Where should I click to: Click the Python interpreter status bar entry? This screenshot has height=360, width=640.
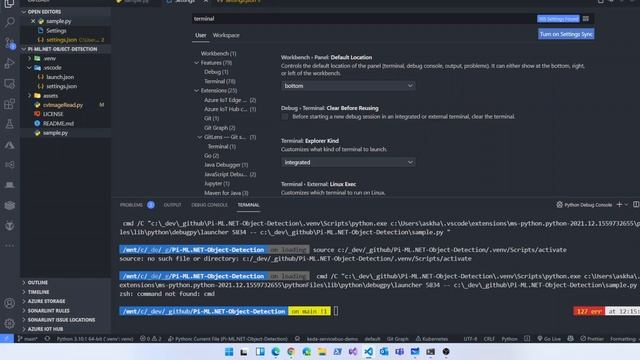click(x=95, y=339)
